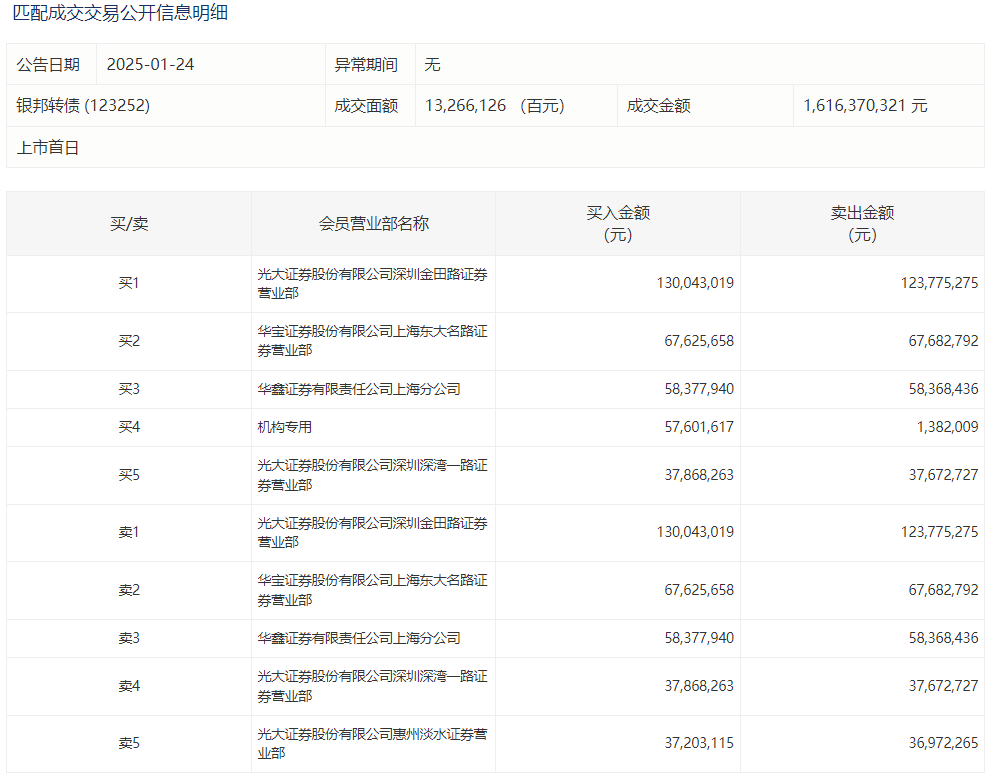Viewport: 991px width, 778px height.
Task: Sort by 卖出金额 (元) column header
Action: 862,224
